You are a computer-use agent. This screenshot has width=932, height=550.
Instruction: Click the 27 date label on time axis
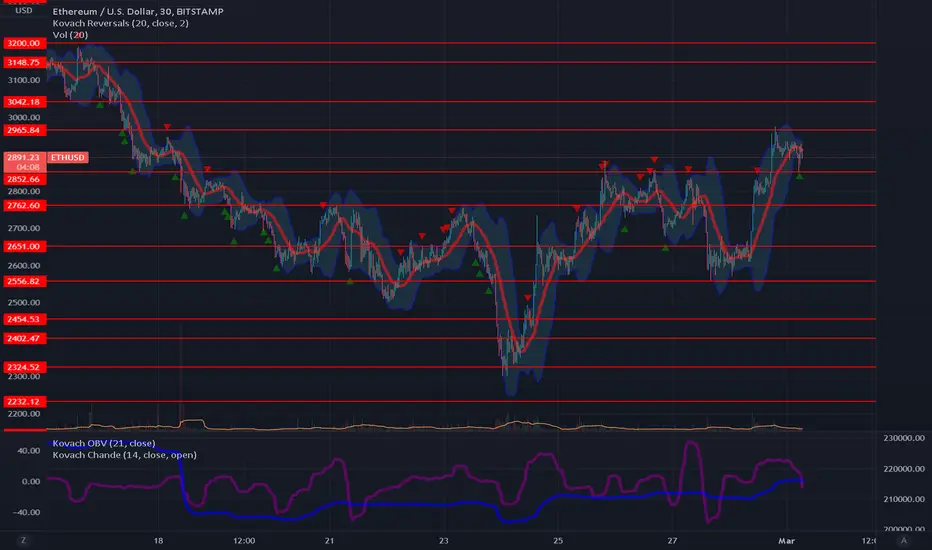click(672, 540)
